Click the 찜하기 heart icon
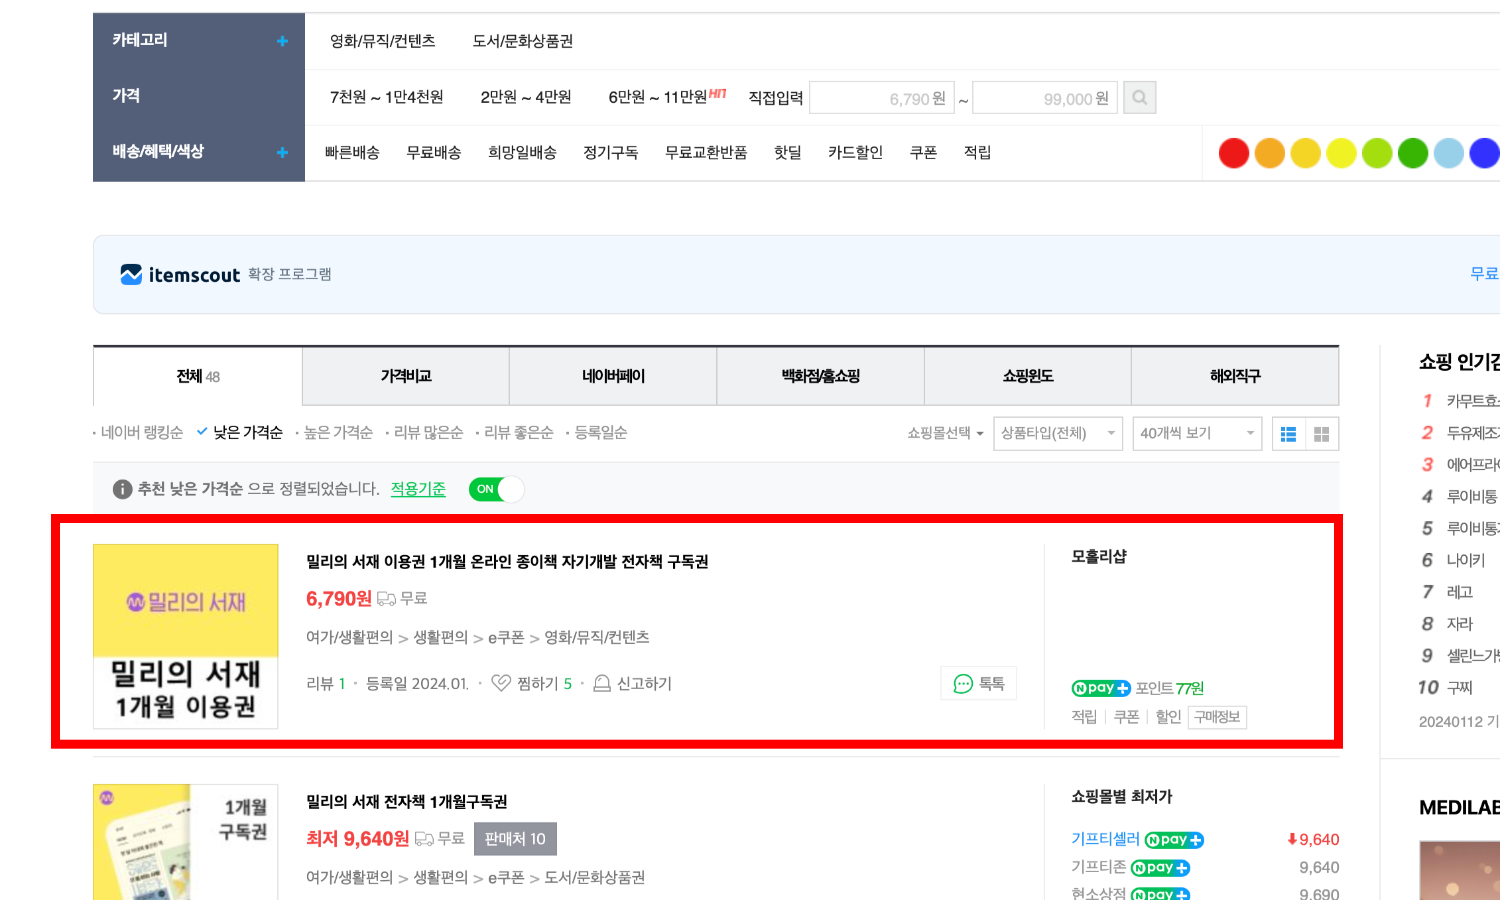The height and width of the screenshot is (900, 1500). click(x=501, y=683)
